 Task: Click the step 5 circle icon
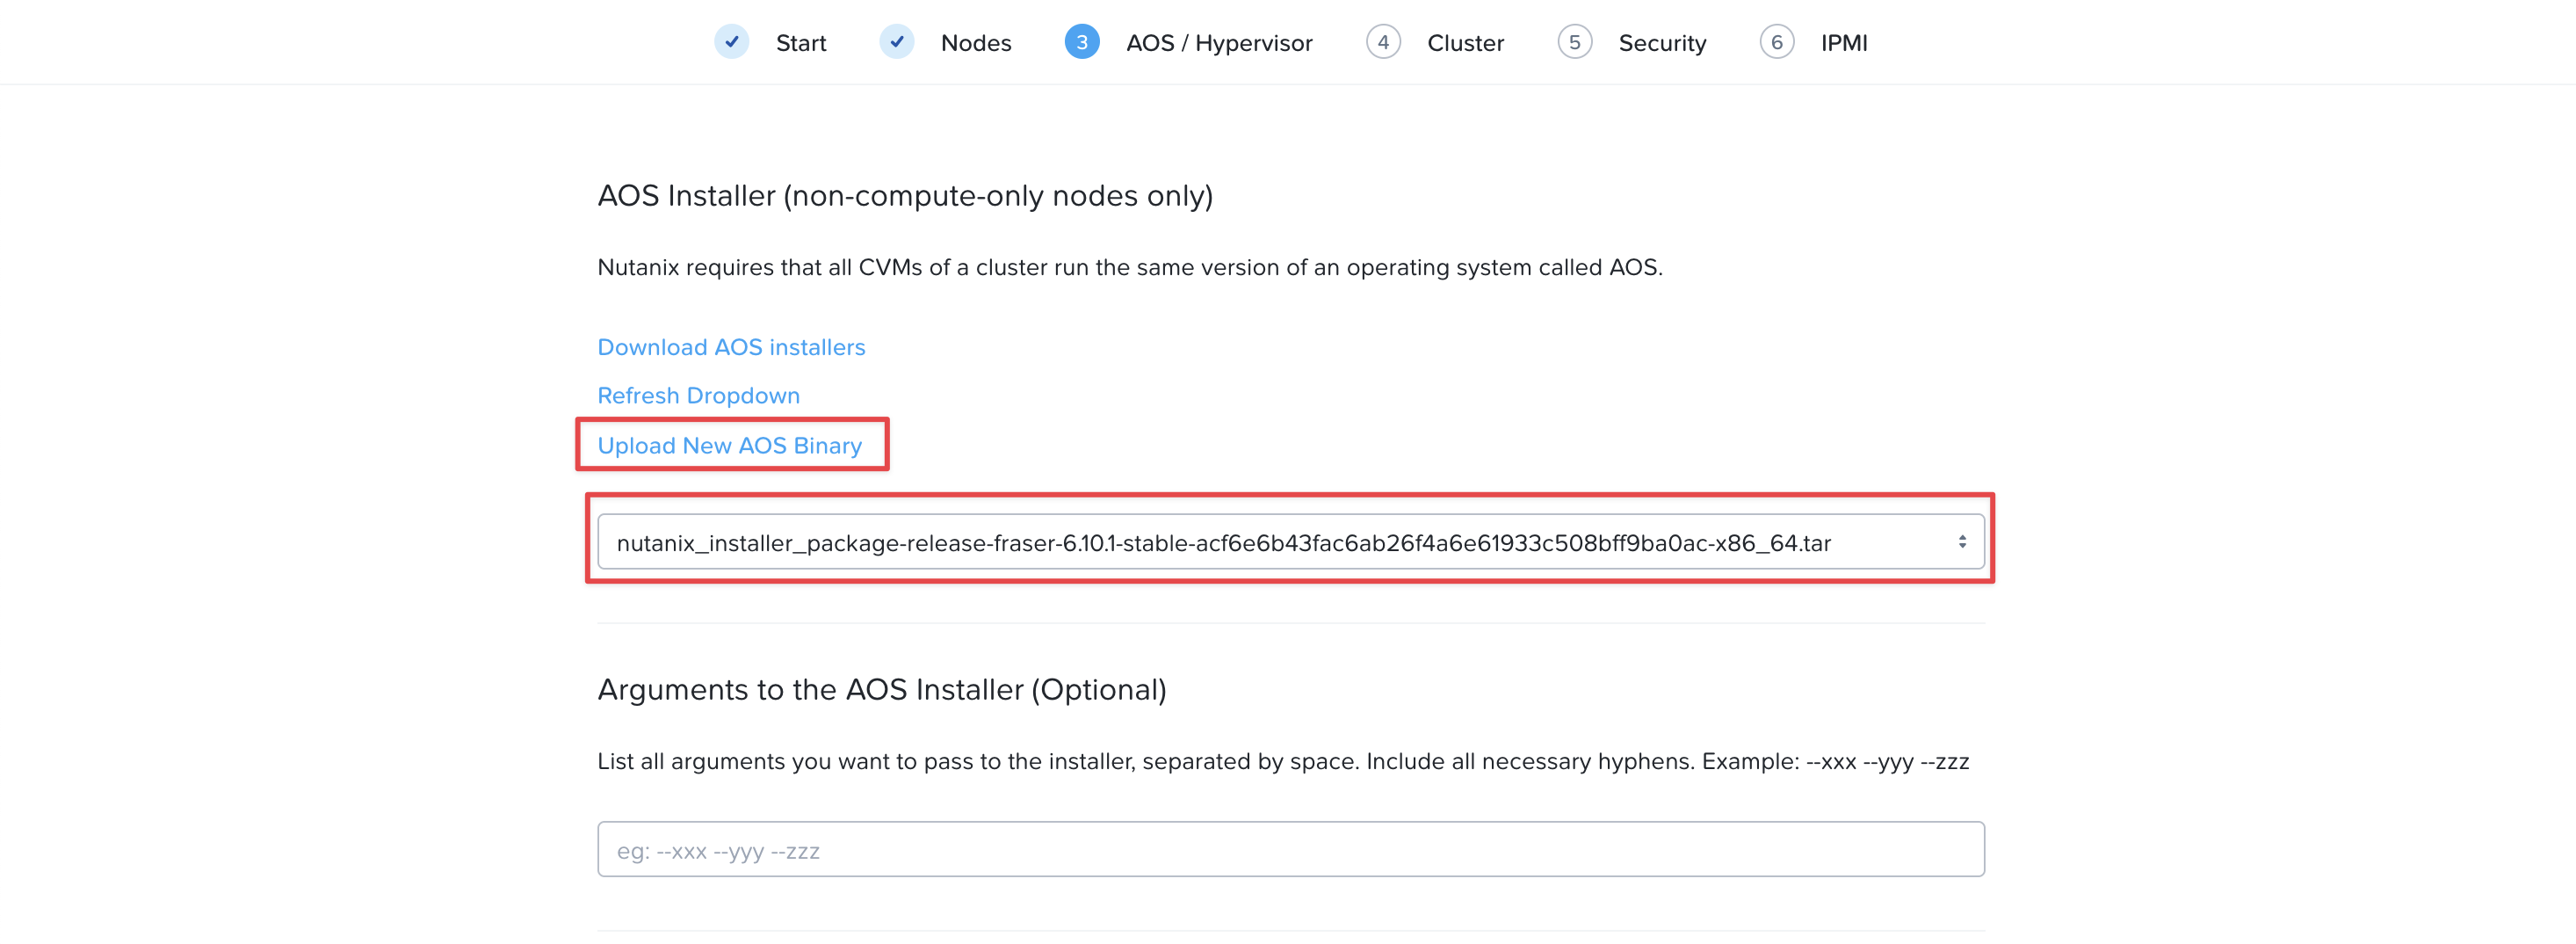tap(1574, 42)
